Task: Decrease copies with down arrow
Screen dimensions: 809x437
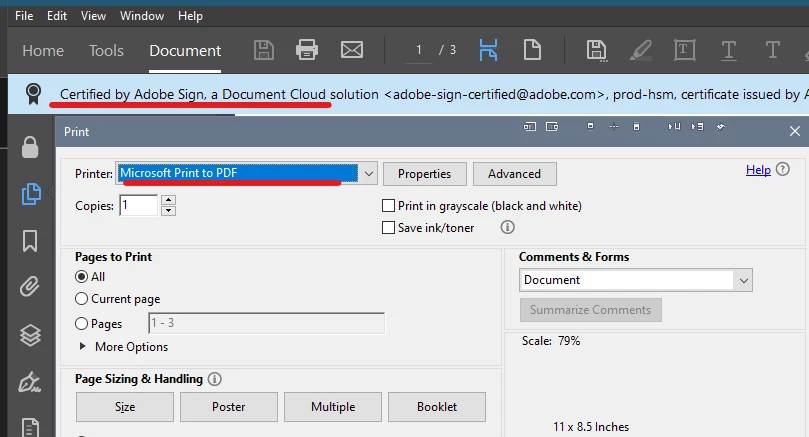Action: point(168,211)
